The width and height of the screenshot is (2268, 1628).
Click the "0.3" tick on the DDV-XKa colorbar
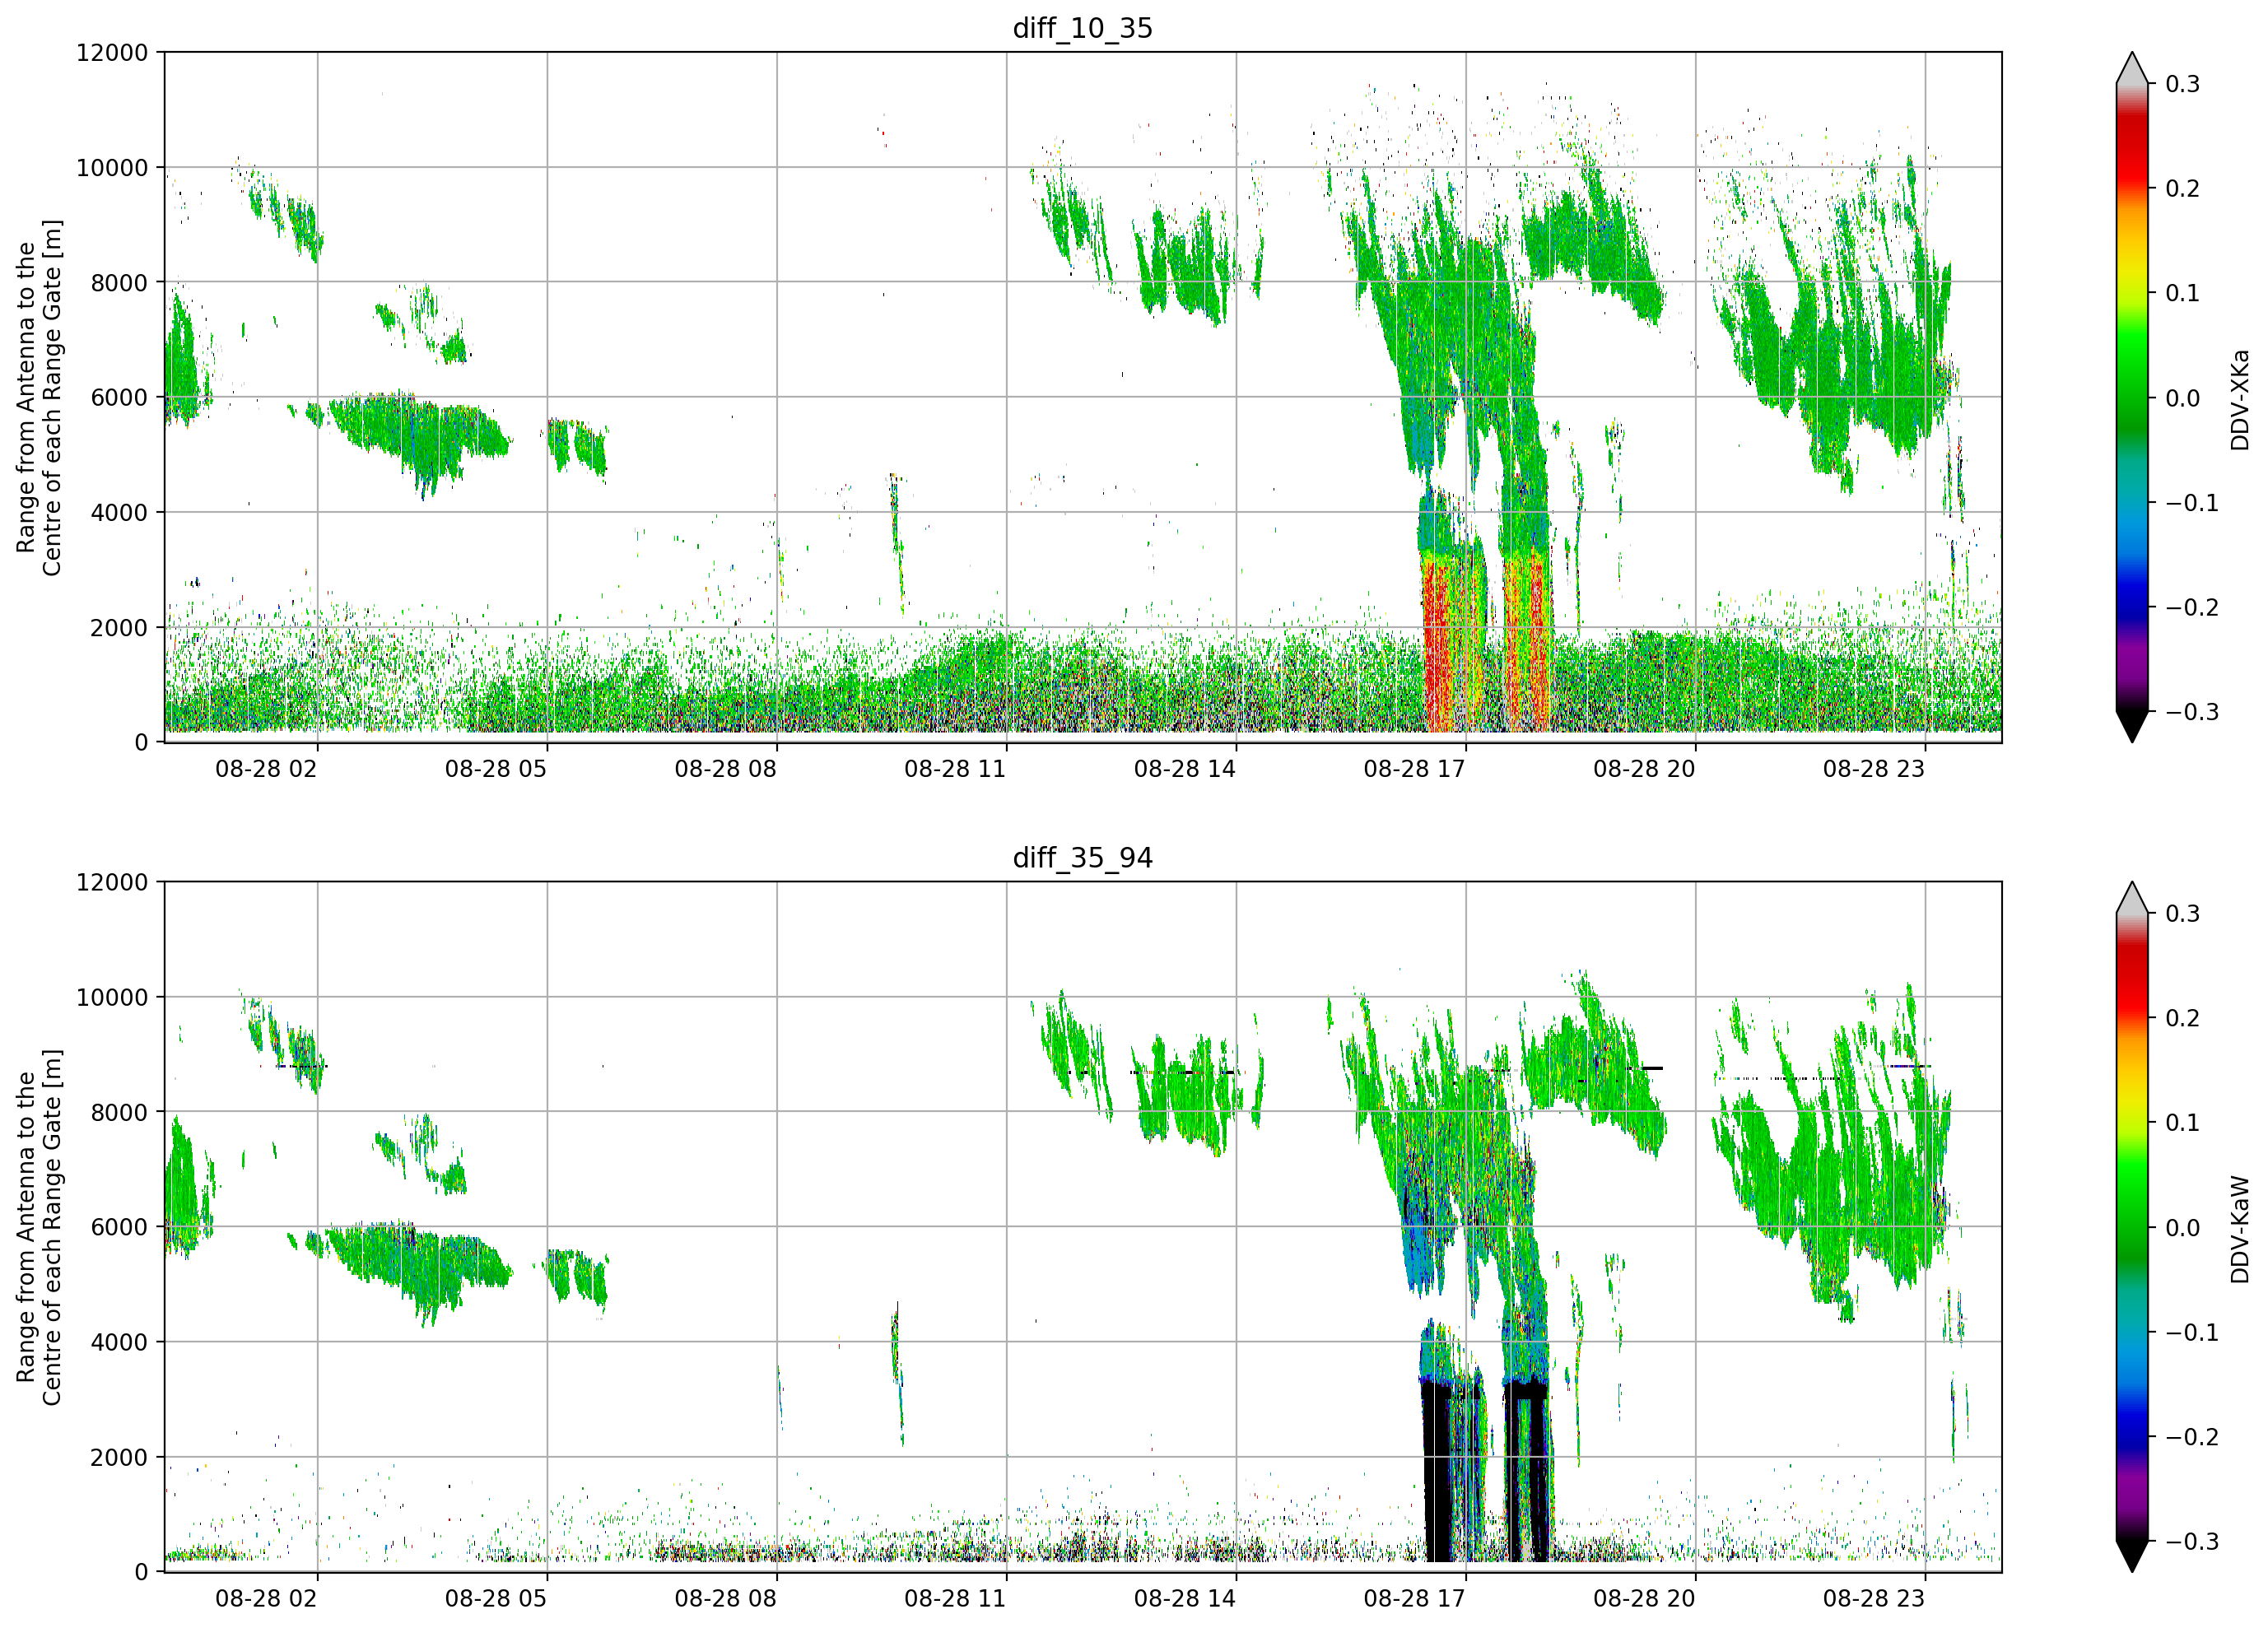click(2182, 84)
